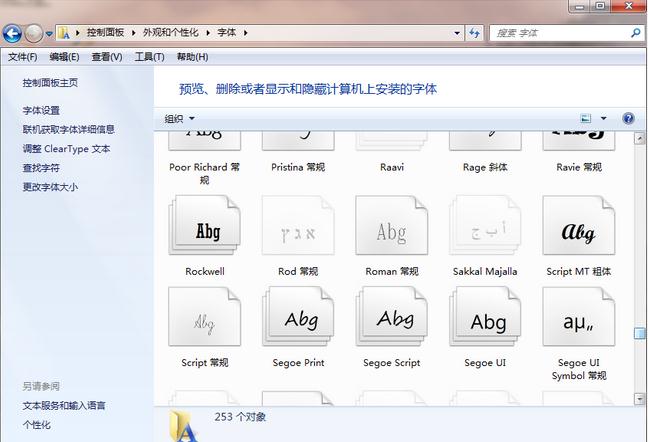The width and height of the screenshot is (648, 442).
Task: Open 查找字符 link
Action: click(41, 168)
